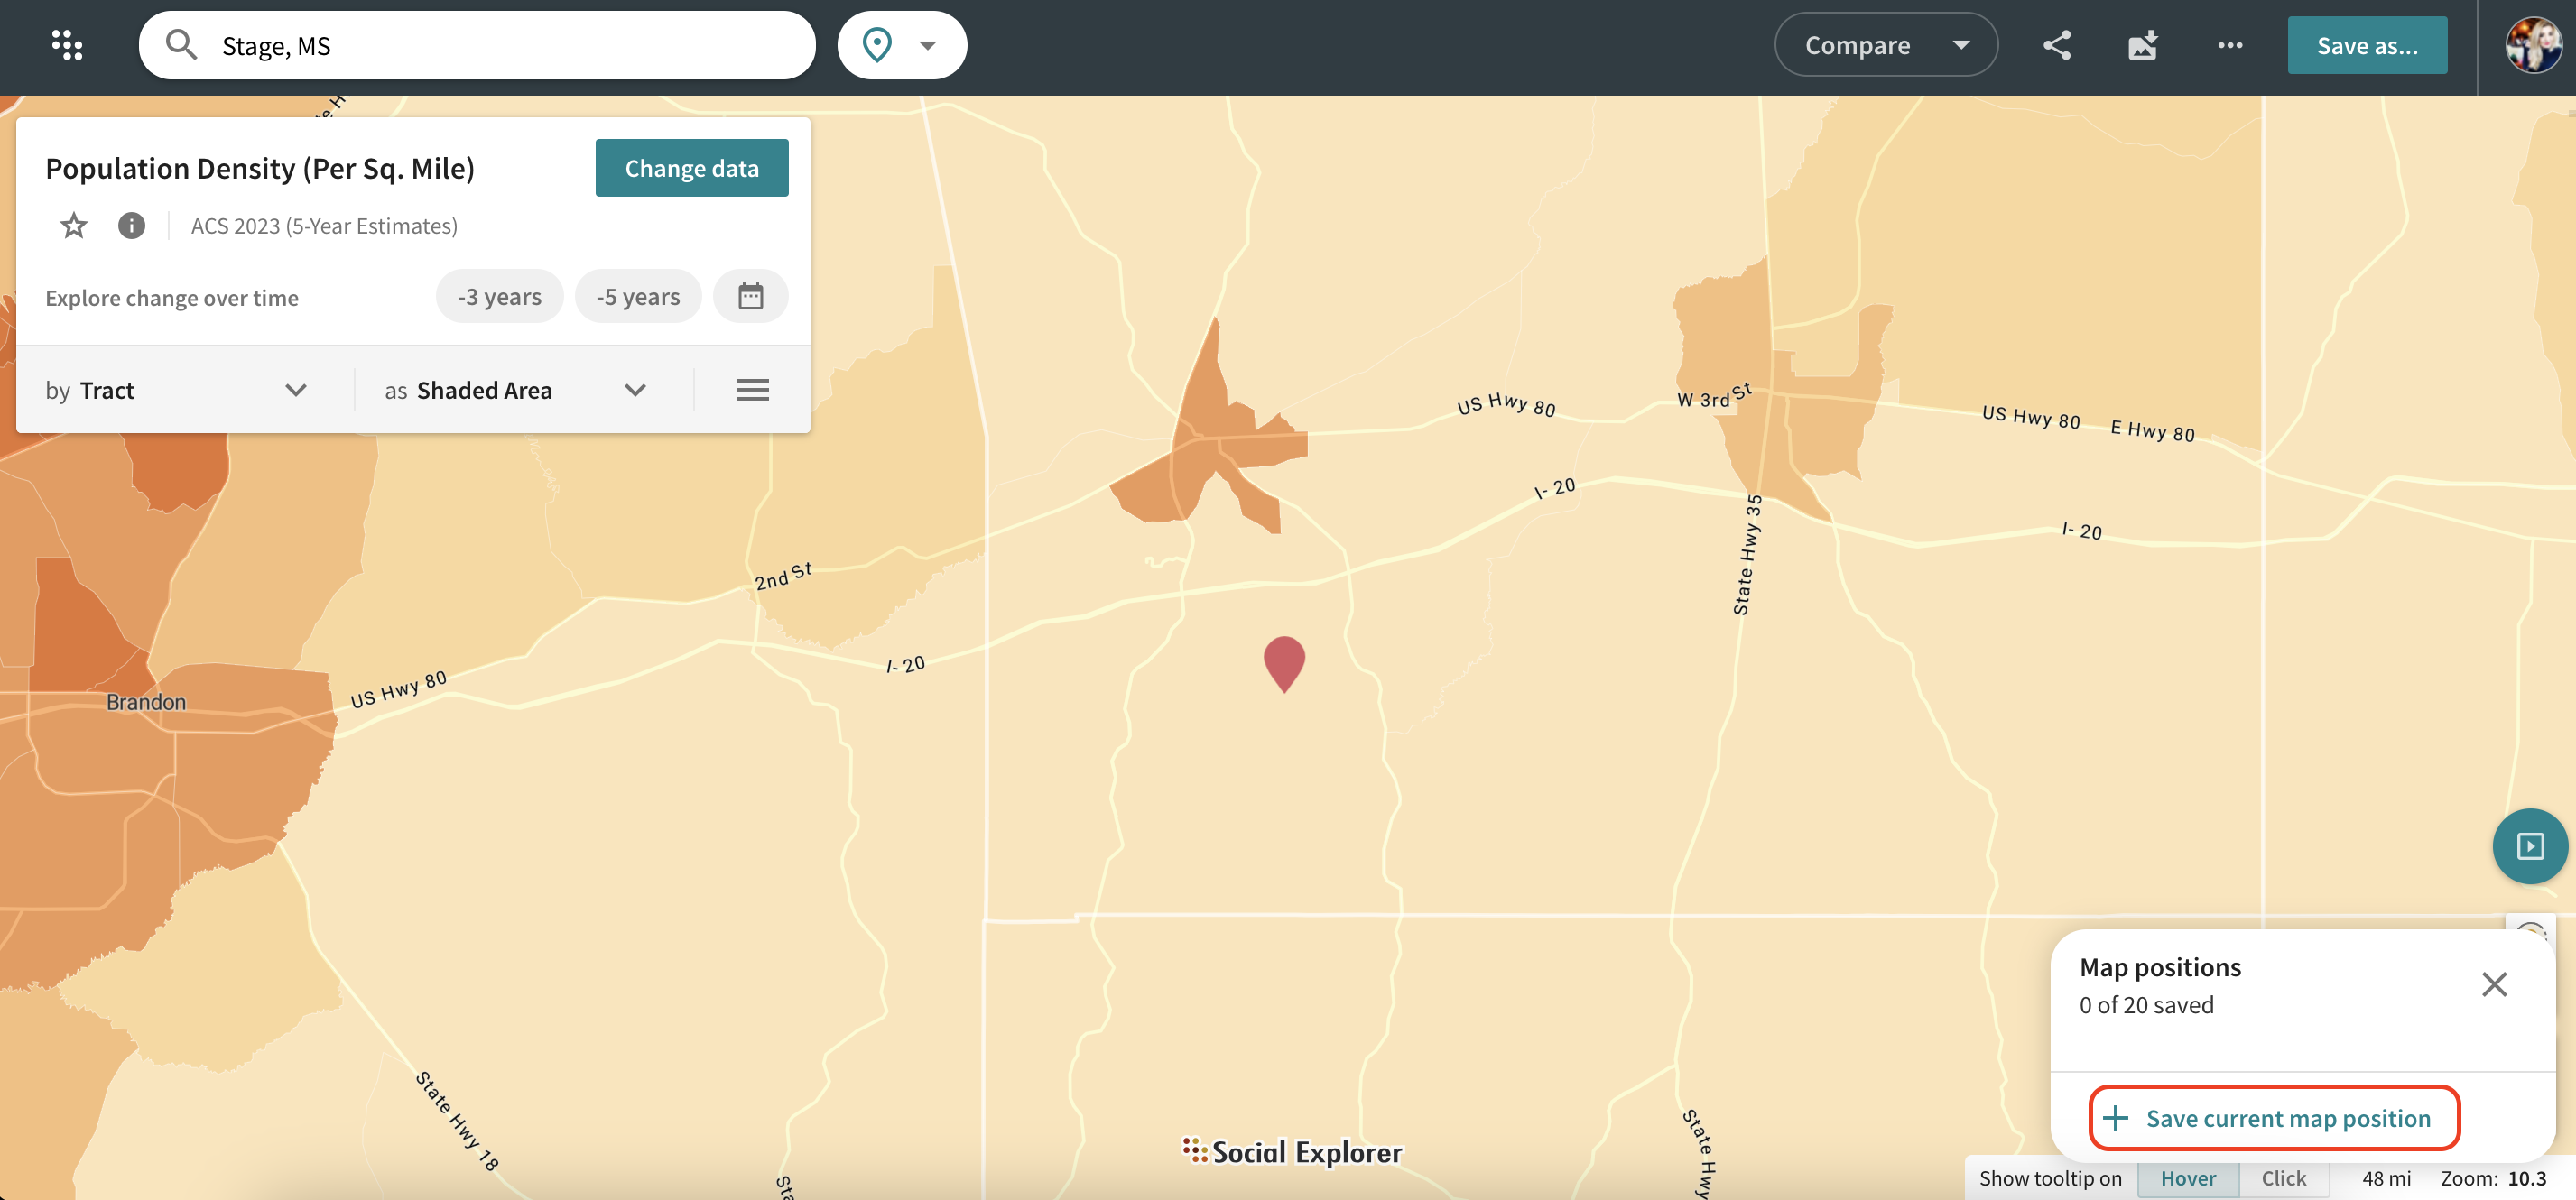This screenshot has width=2576, height=1200.
Task: Open location pin dropdown arrow
Action: (927, 45)
